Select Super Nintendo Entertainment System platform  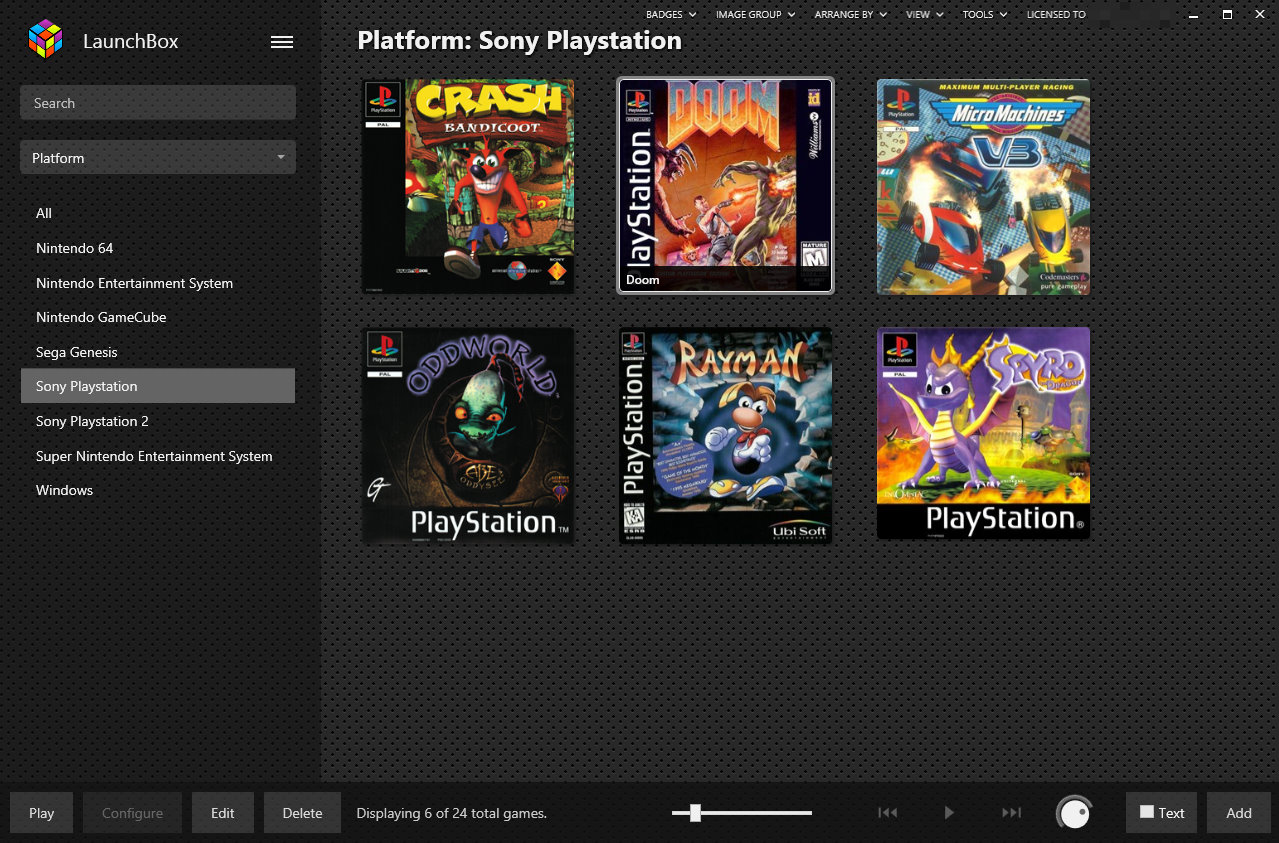[158, 456]
